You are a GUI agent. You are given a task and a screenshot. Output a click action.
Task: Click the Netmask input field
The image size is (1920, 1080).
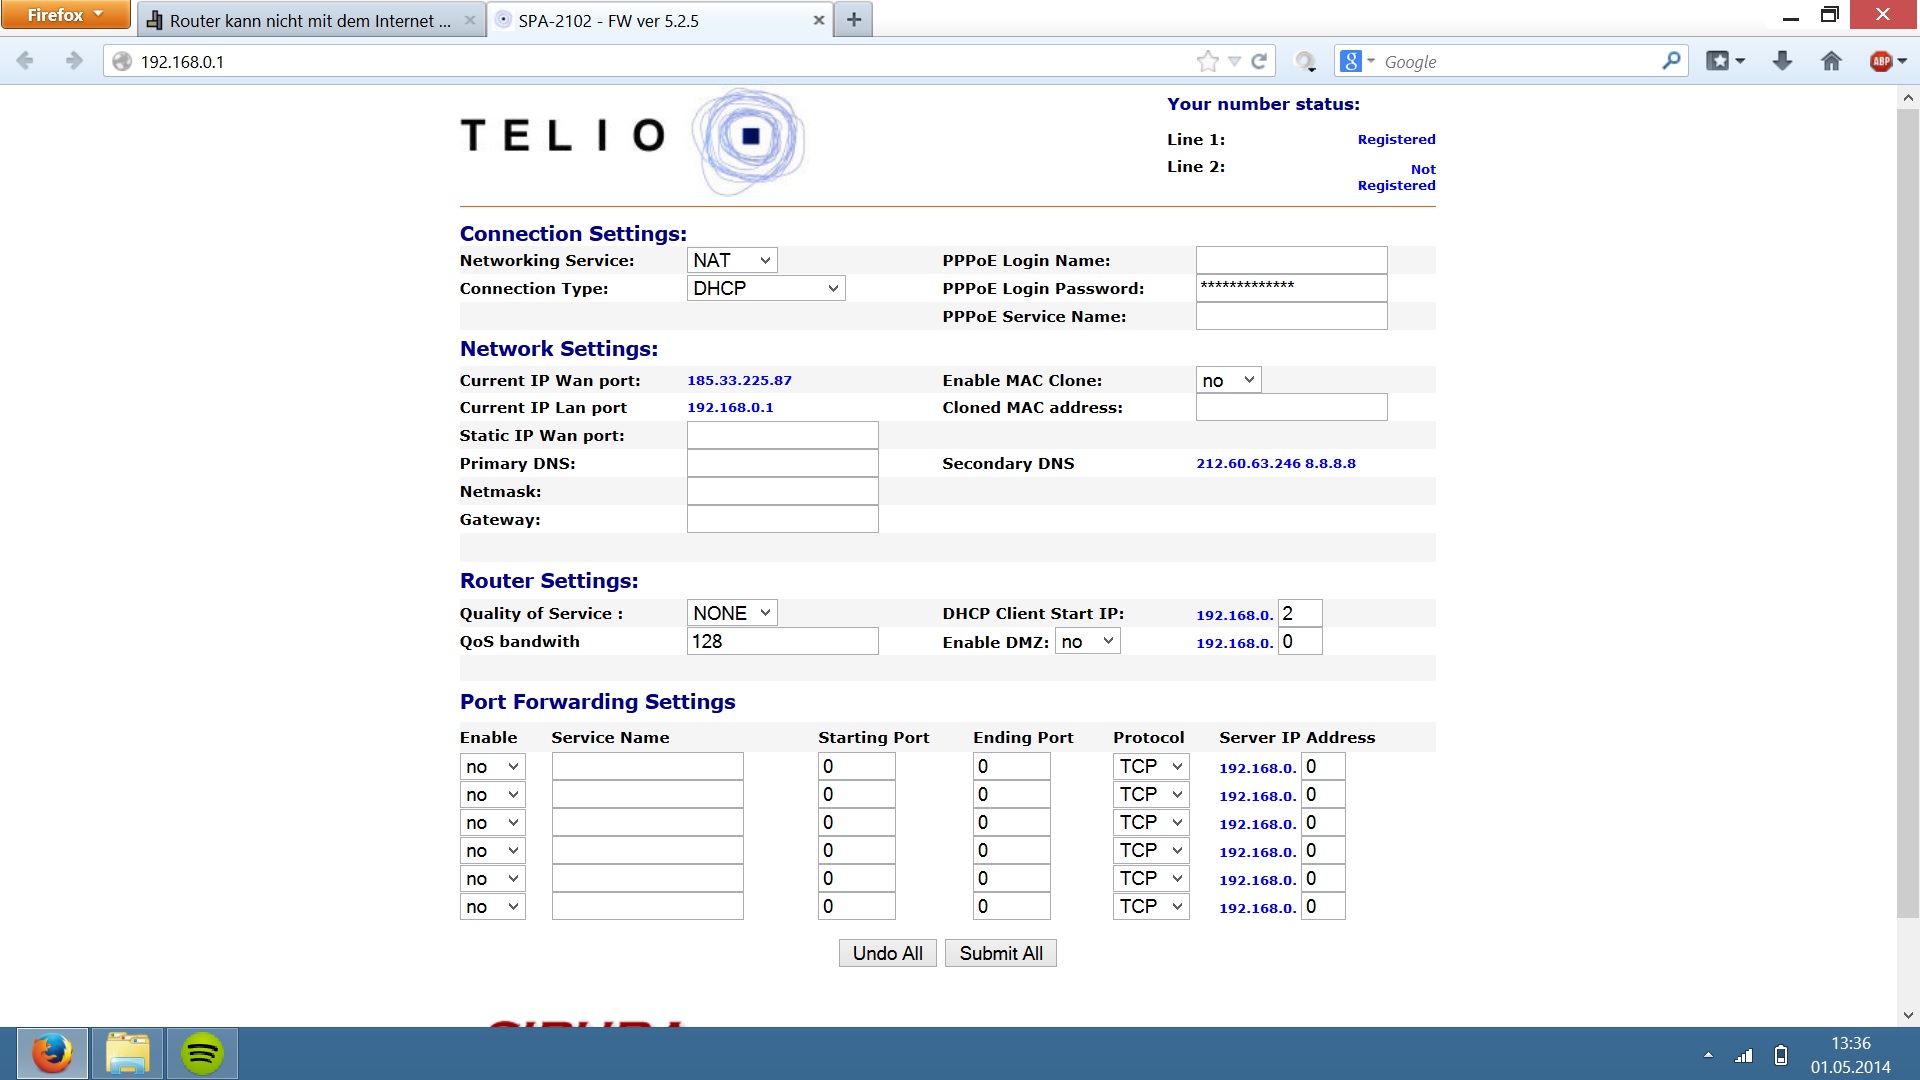[783, 491]
